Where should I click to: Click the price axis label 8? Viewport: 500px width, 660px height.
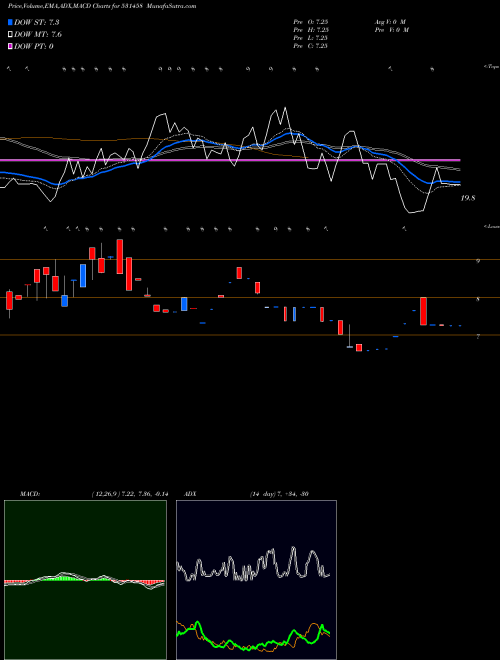point(478,299)
